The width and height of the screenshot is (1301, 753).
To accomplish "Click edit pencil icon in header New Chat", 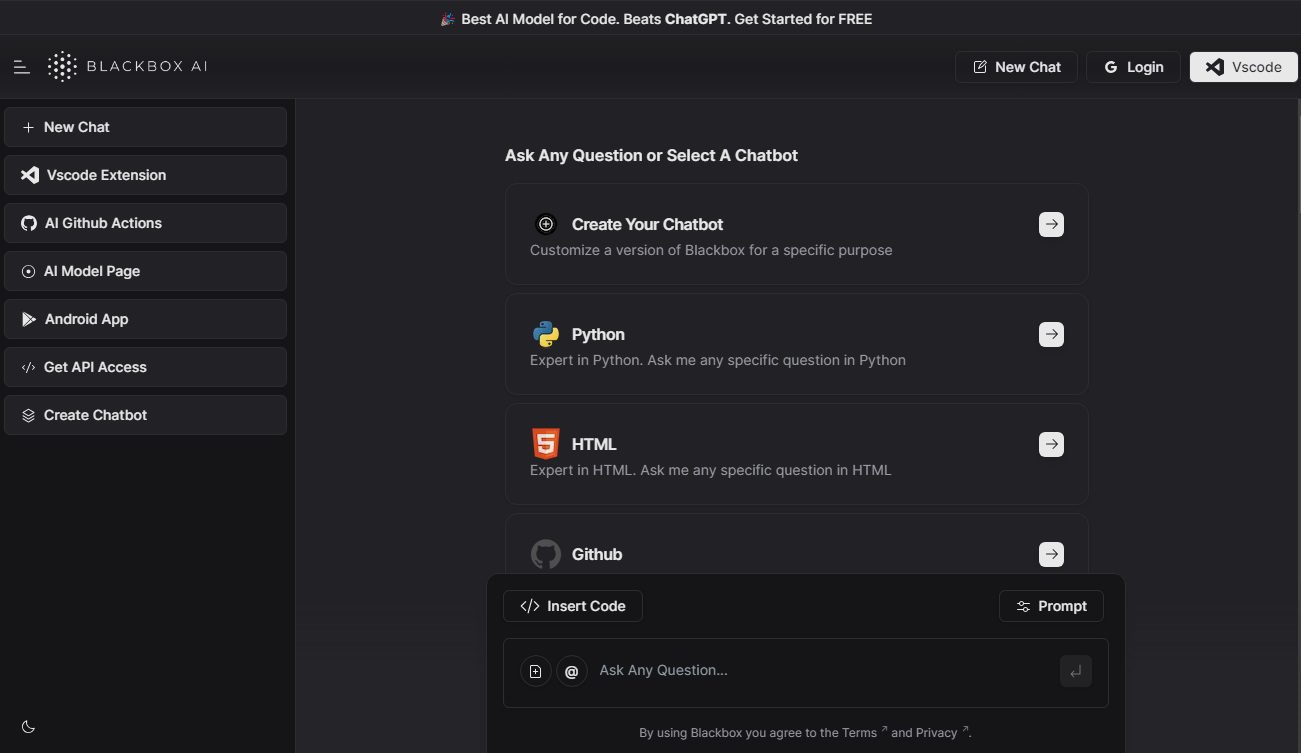I will pyautogui.click(x=980, y=67).
